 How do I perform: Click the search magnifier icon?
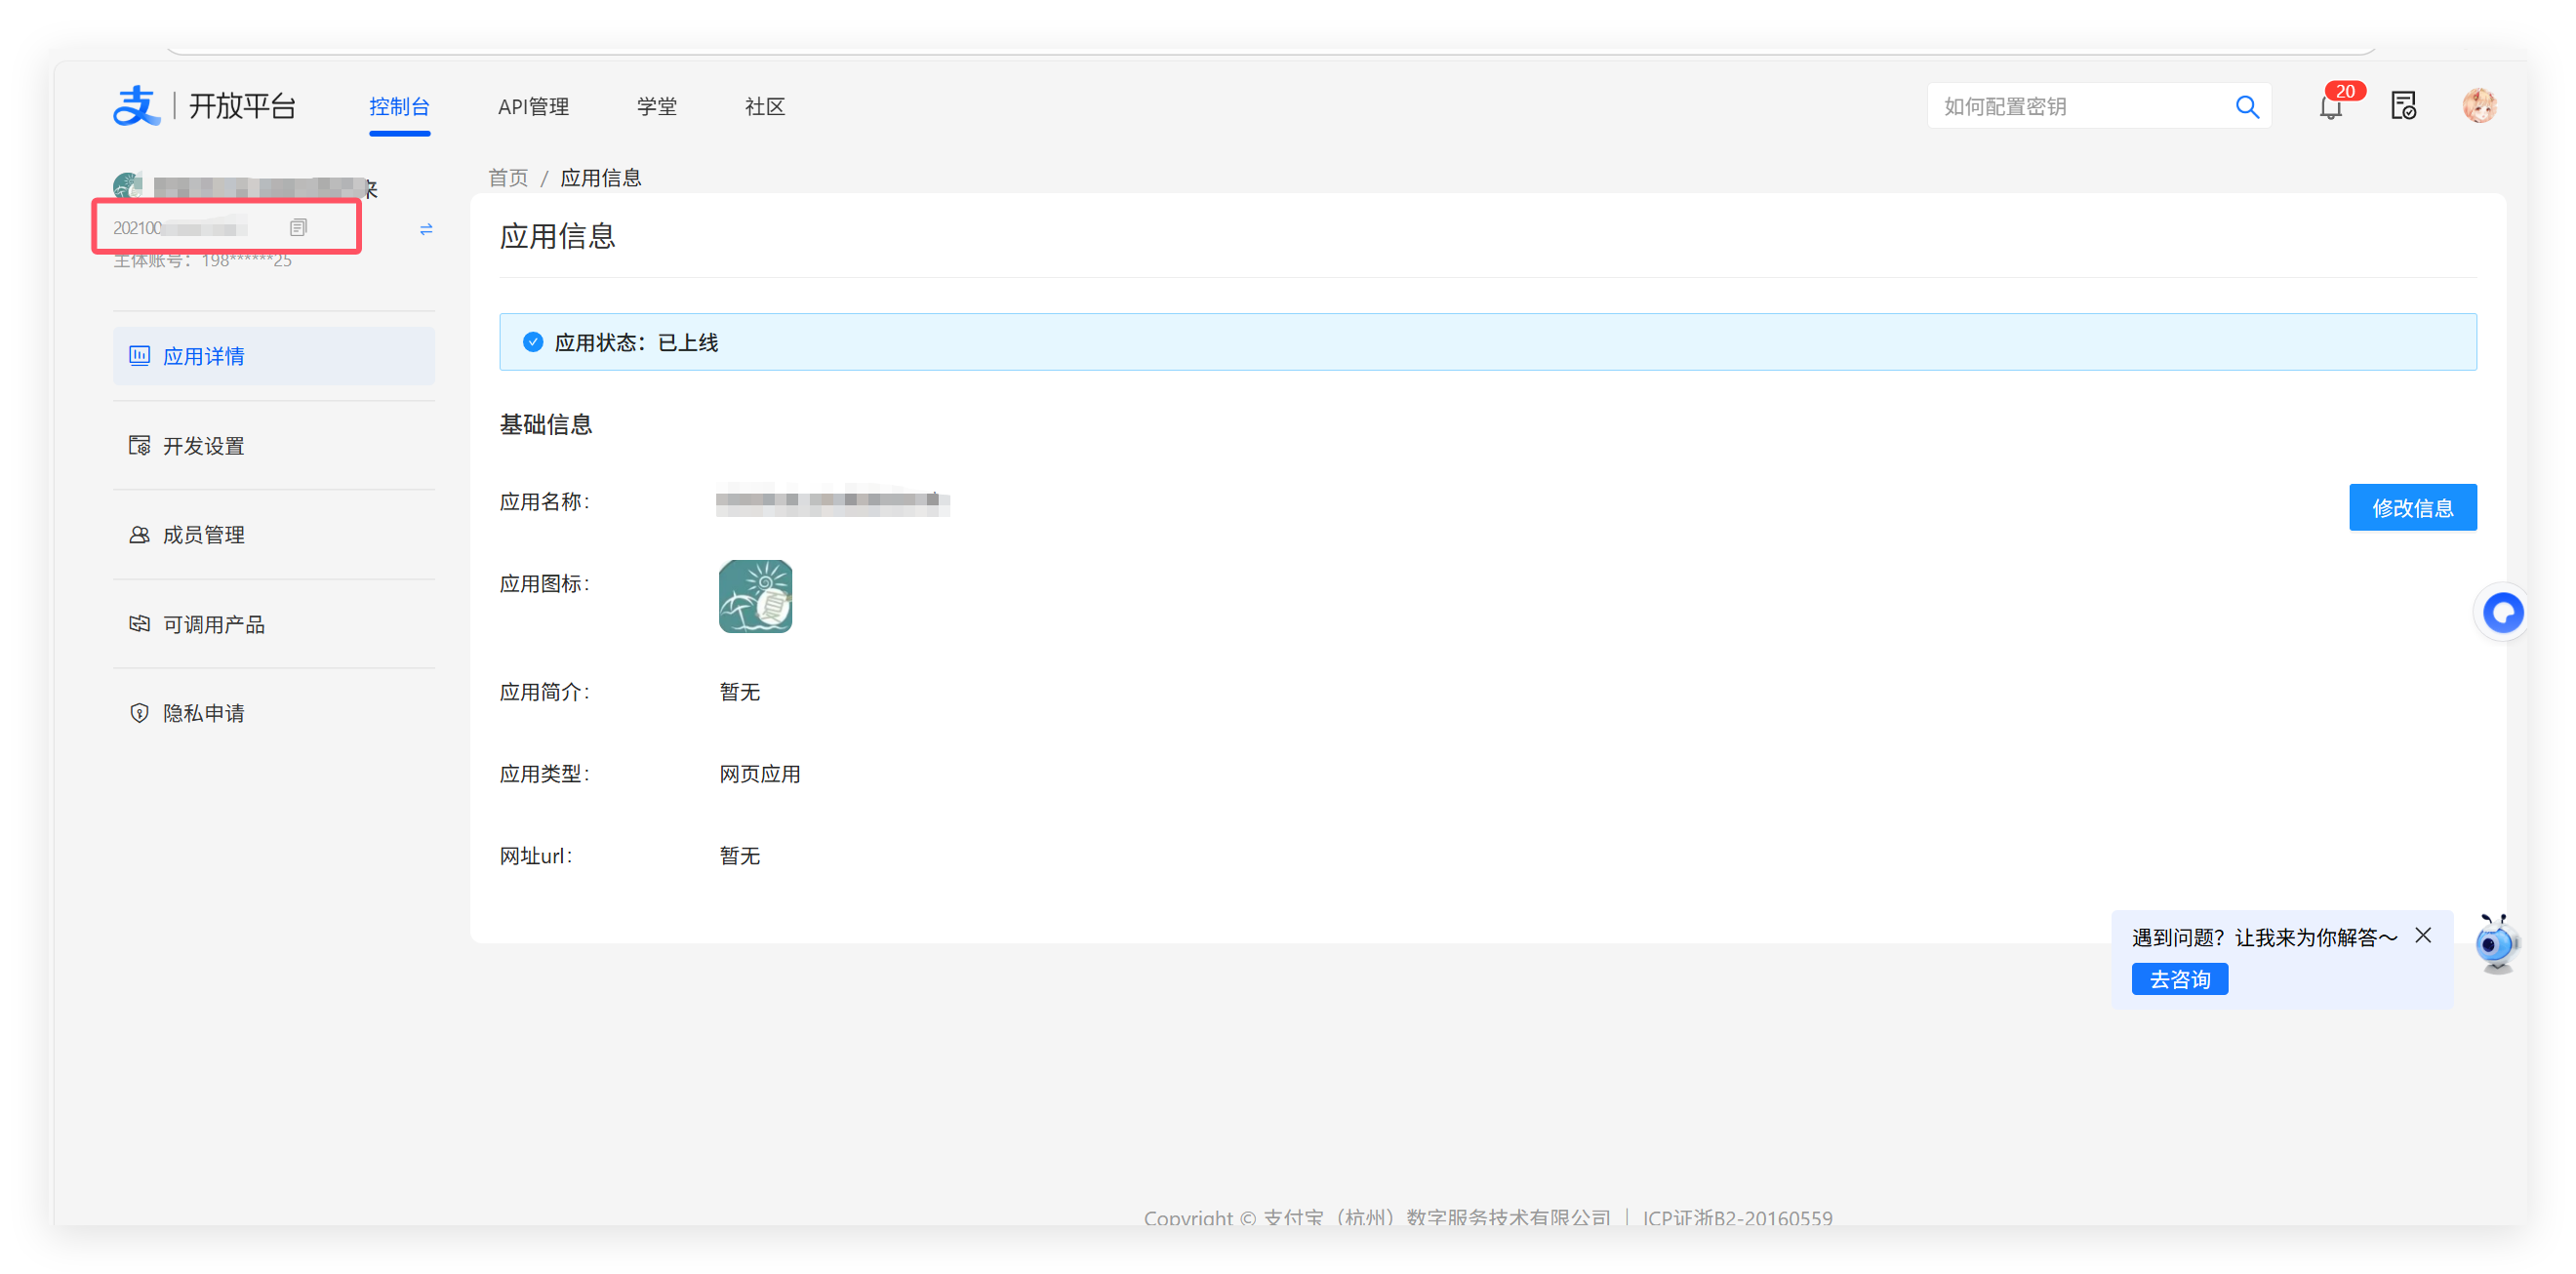tap(2247, 107)
